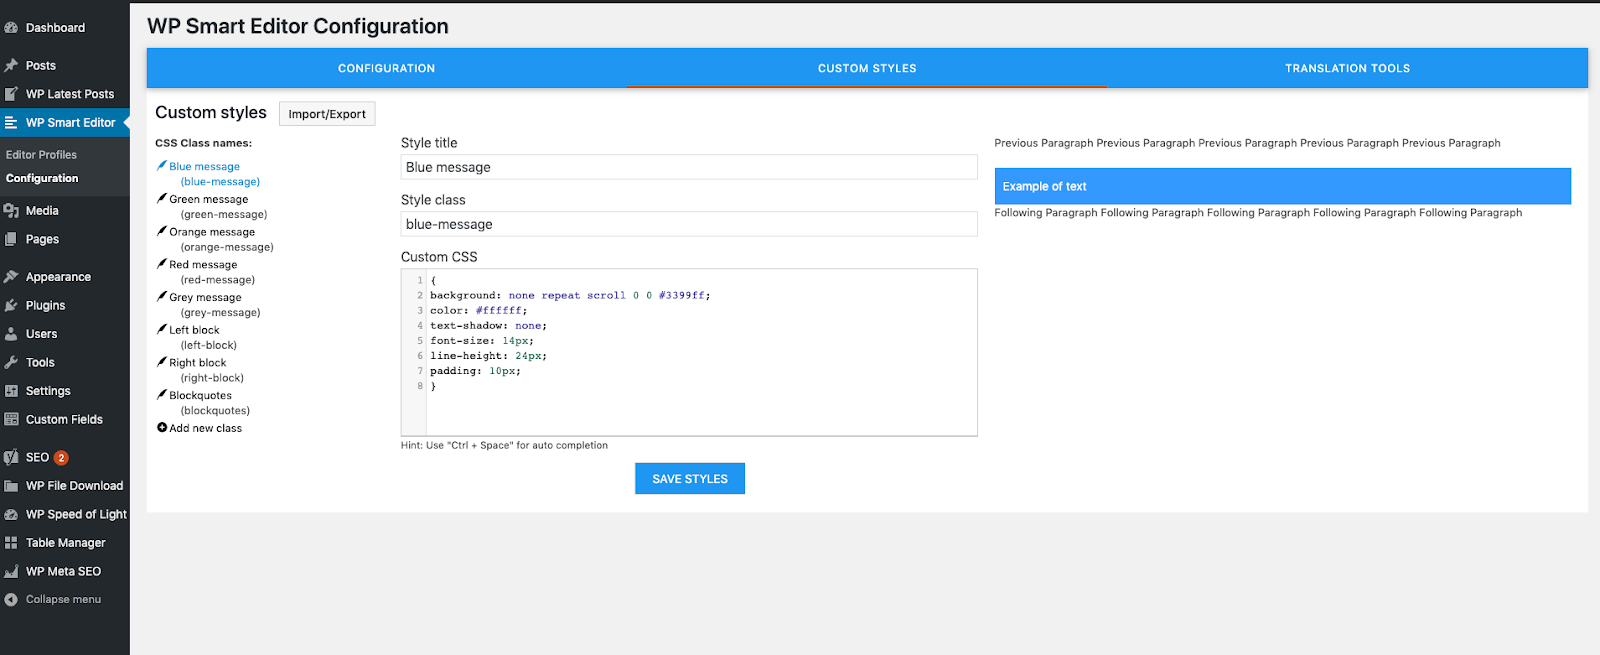Click the brush icon beside Blockquotes
This screenshot has height=655, width=1600.
pos(162,394)
